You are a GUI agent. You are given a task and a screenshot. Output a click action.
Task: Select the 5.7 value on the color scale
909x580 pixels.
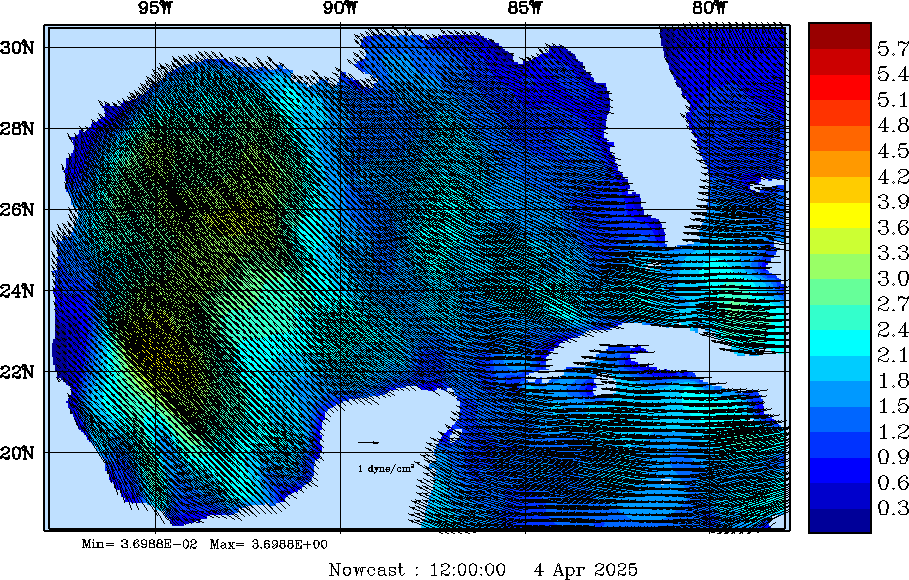(893, 49)
